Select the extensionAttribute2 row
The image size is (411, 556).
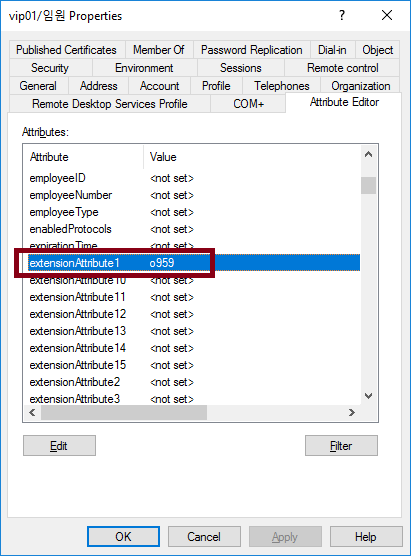click(194, 382)
